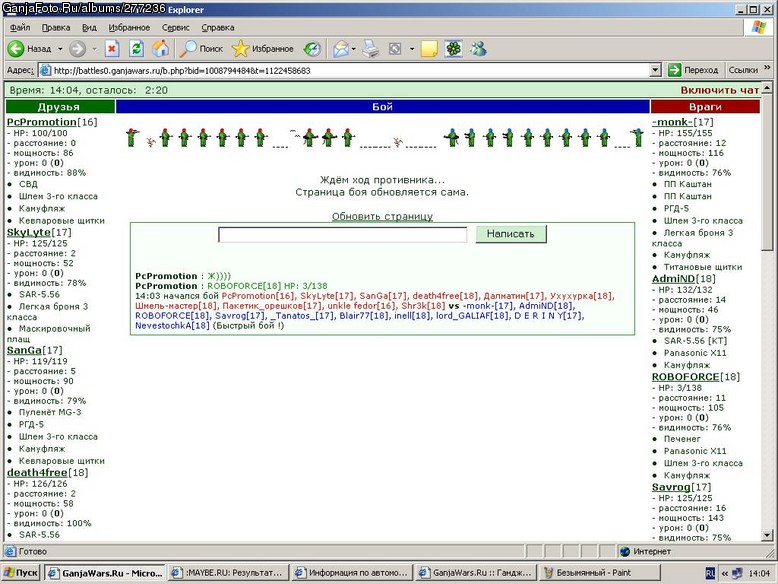Screen dimensions: 778x584
Task: Open the Справка menu
Action: click(218, 27)
